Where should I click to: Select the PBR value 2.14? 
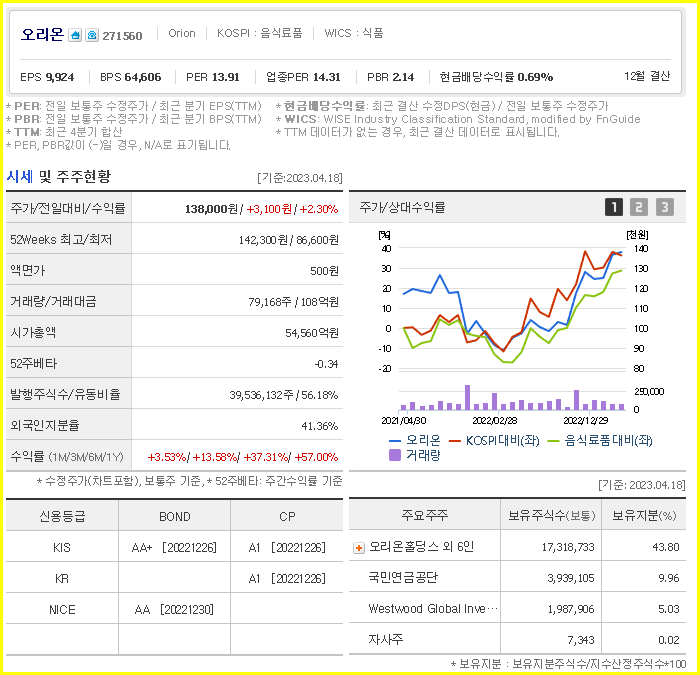click(403, 77)
